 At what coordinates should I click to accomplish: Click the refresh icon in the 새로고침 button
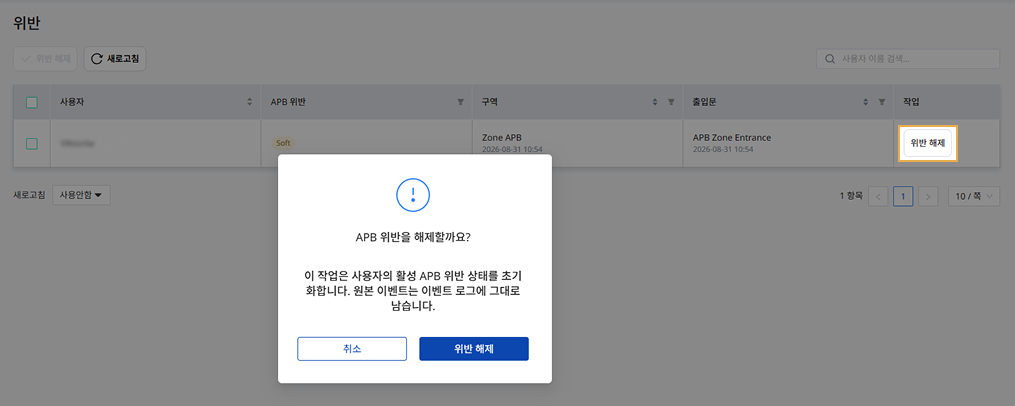[x=96, y=59]
